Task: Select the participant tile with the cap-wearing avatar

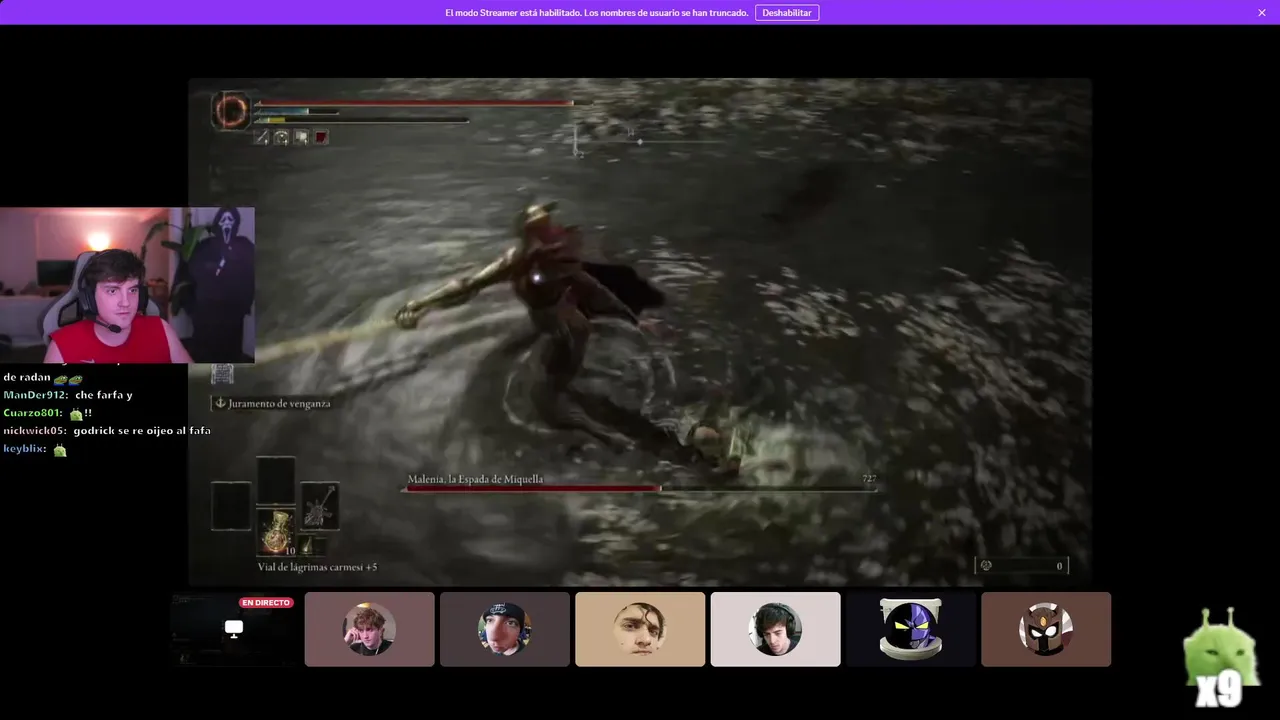Action: click(x=505, y=629)
